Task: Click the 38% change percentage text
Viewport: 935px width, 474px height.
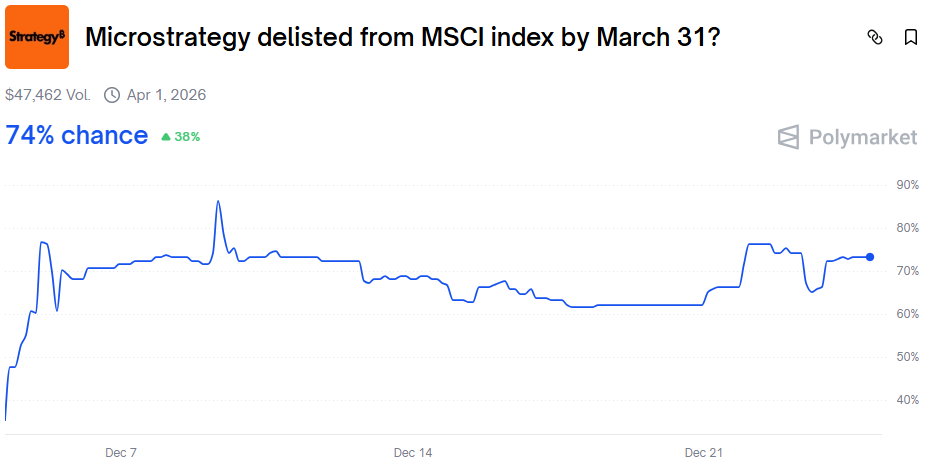Action: pos(187,137)
